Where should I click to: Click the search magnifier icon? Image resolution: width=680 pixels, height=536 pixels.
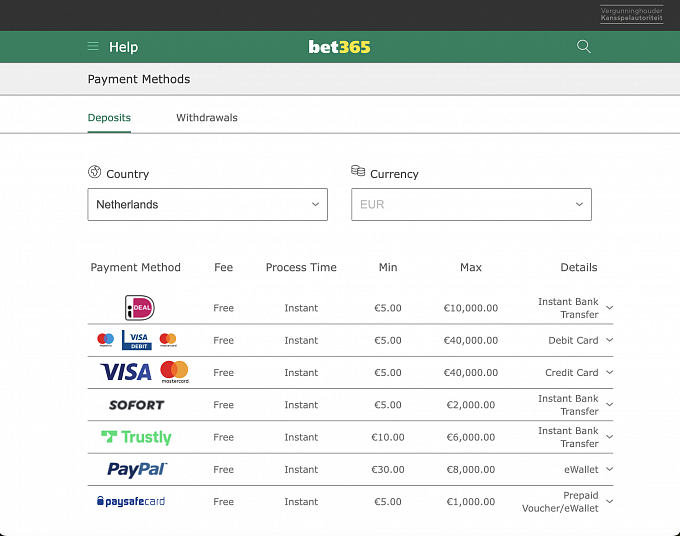point(584,47)
